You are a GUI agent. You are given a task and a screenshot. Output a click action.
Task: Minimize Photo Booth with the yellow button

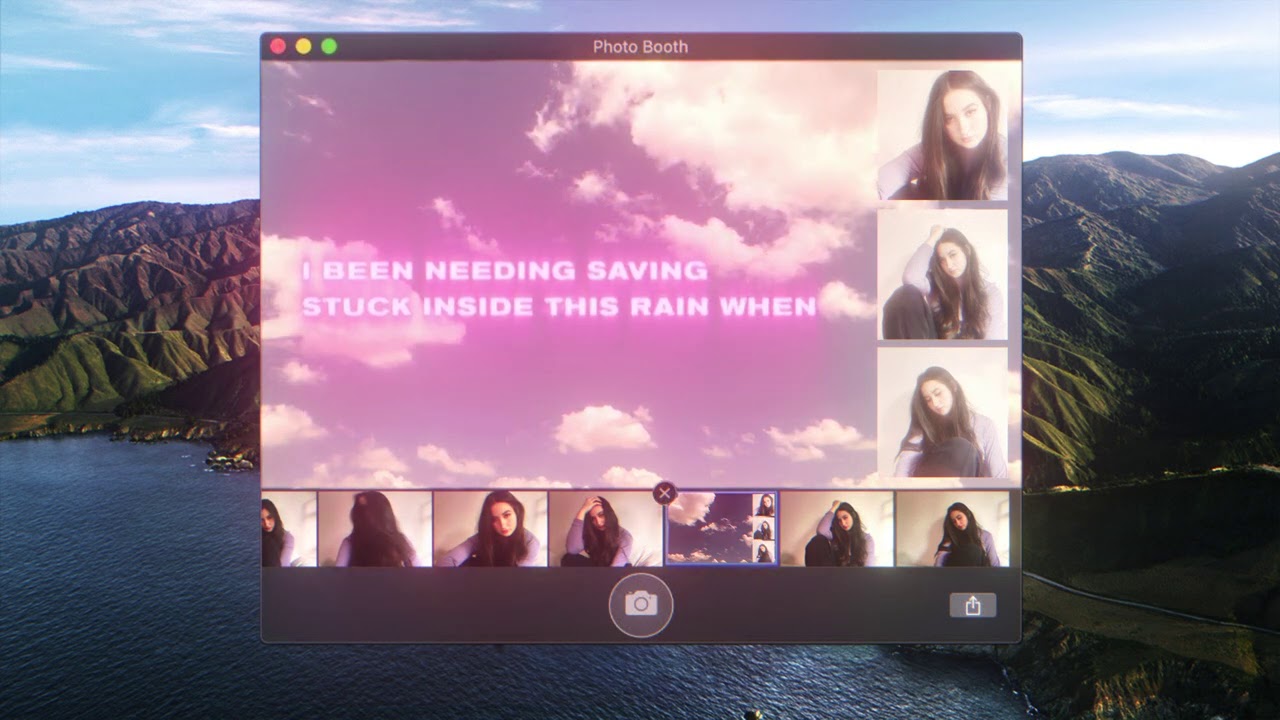point(304,46)
